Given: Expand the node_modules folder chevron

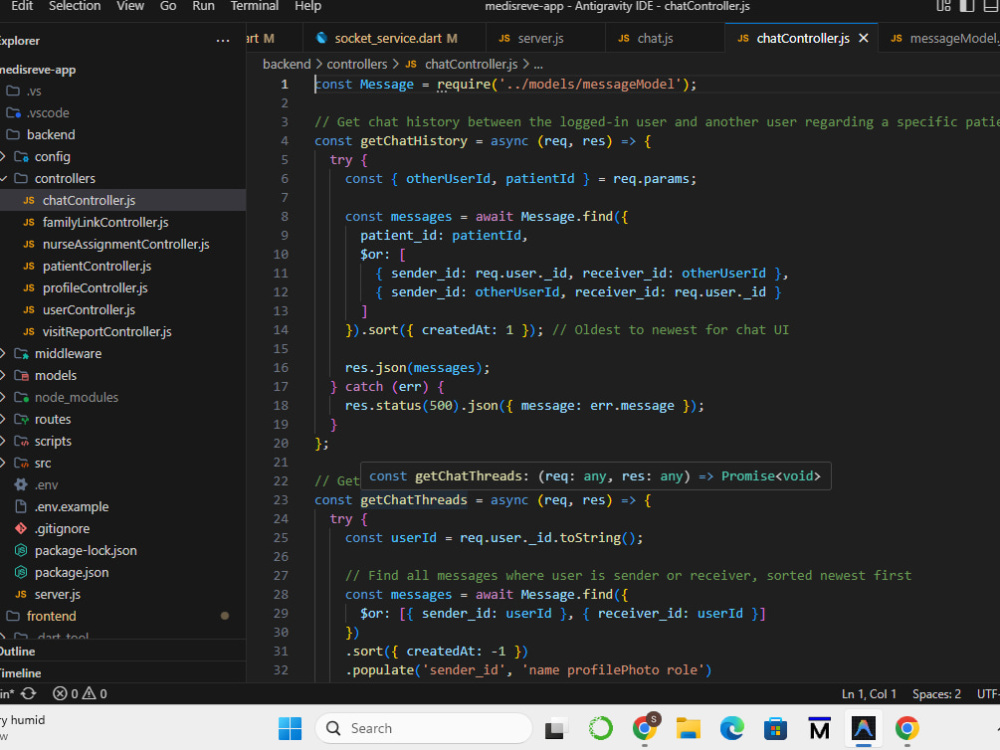Looking at the screenshot, I should point(3,397).
